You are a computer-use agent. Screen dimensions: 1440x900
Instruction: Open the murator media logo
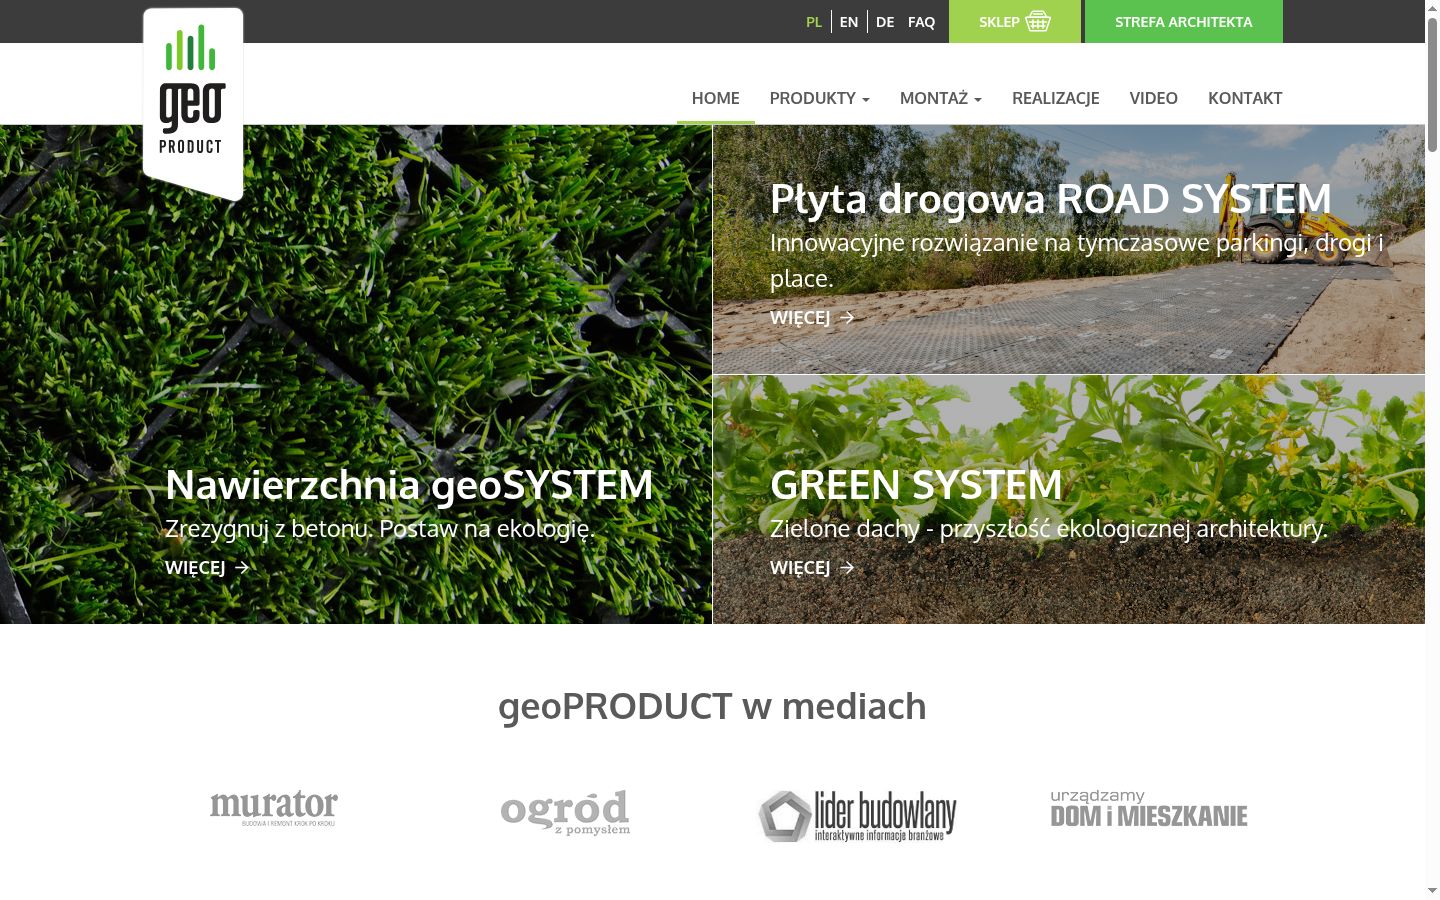point(274,808)
